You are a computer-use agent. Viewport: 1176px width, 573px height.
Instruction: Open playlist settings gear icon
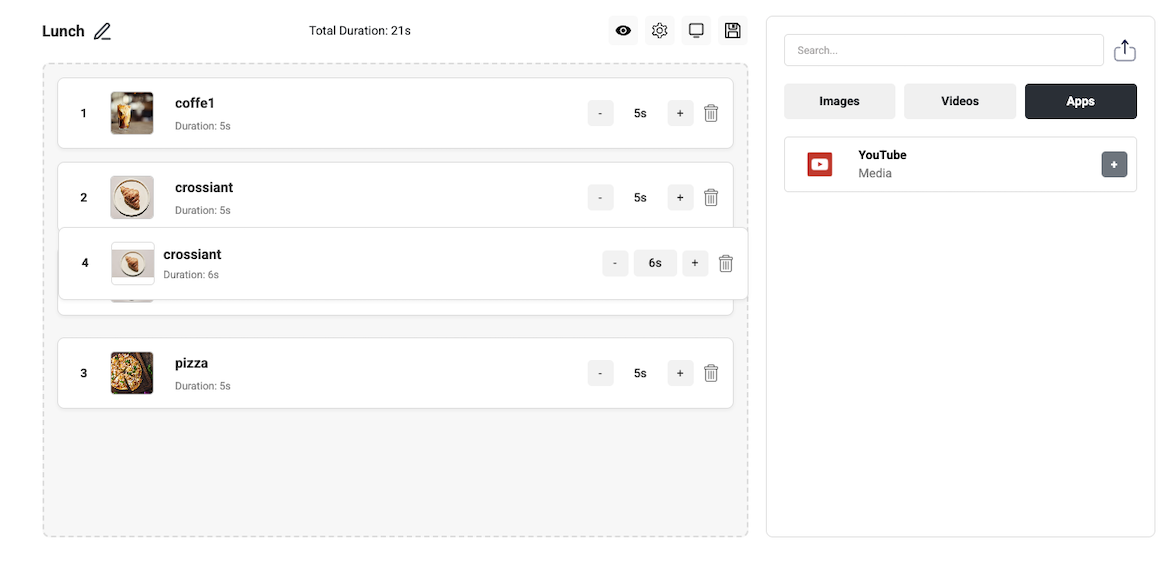tap(659, 31)
